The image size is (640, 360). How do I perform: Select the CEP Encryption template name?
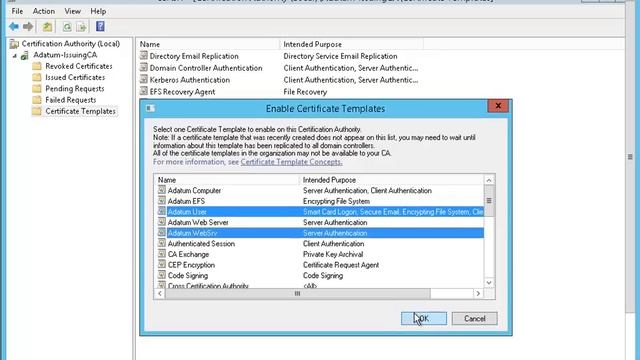click(x=191, y=265)
